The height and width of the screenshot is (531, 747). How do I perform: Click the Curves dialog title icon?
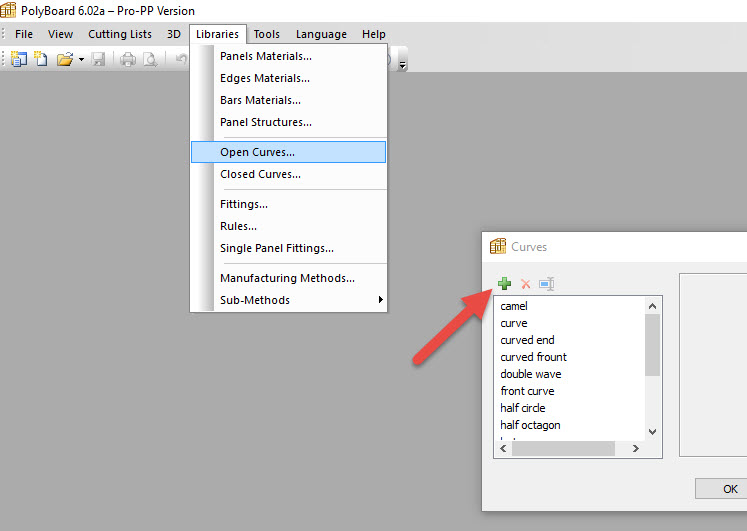click(x=498, y=246)
